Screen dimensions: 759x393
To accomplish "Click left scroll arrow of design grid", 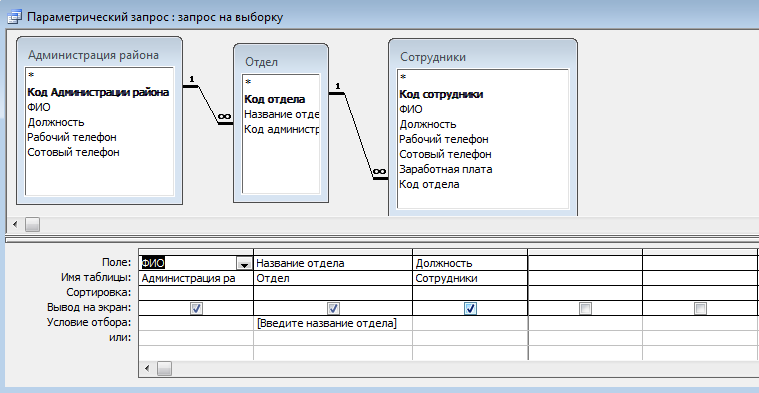I will (147, 369).
